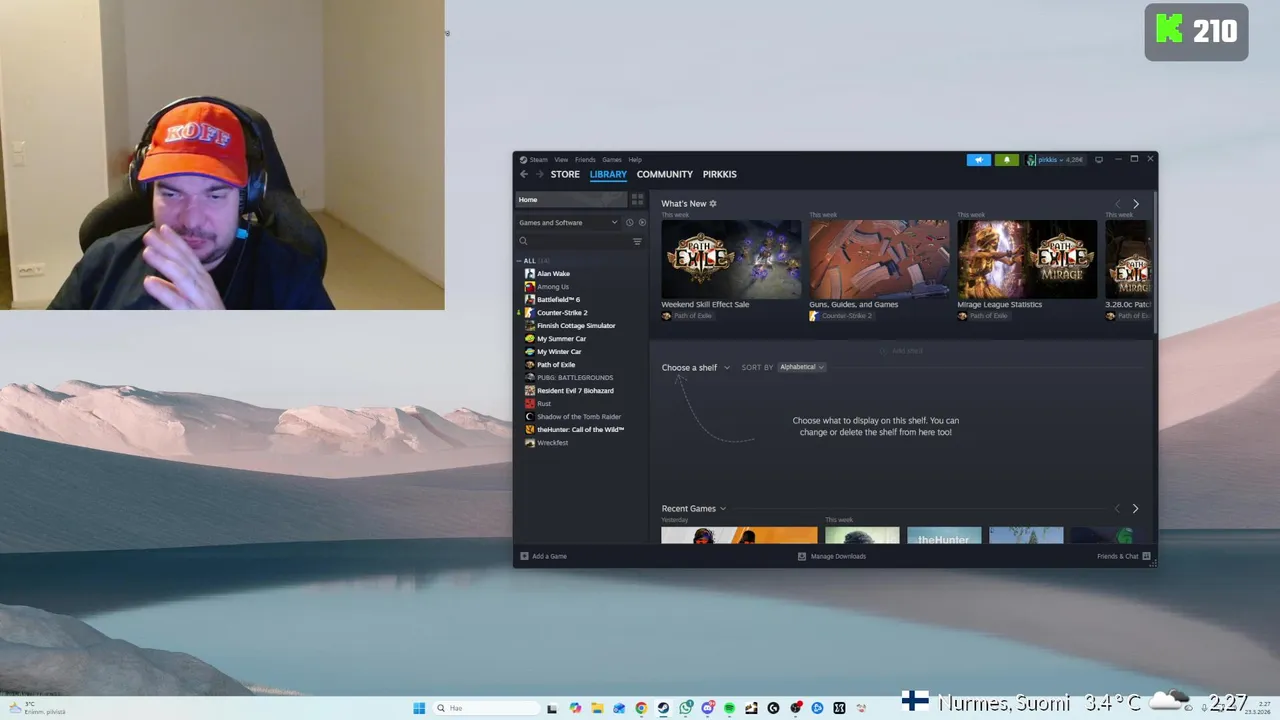Open Mirage League Statistics news thumbnail
The image size is (1280, 720).
[x=1027, y=259]
